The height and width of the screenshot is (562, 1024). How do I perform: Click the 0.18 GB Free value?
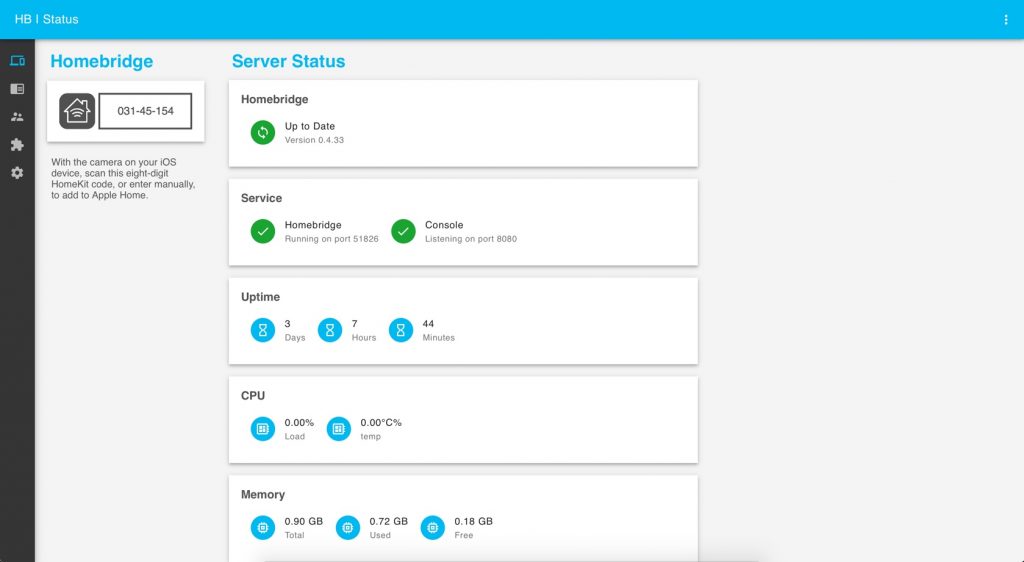point(473,521)
